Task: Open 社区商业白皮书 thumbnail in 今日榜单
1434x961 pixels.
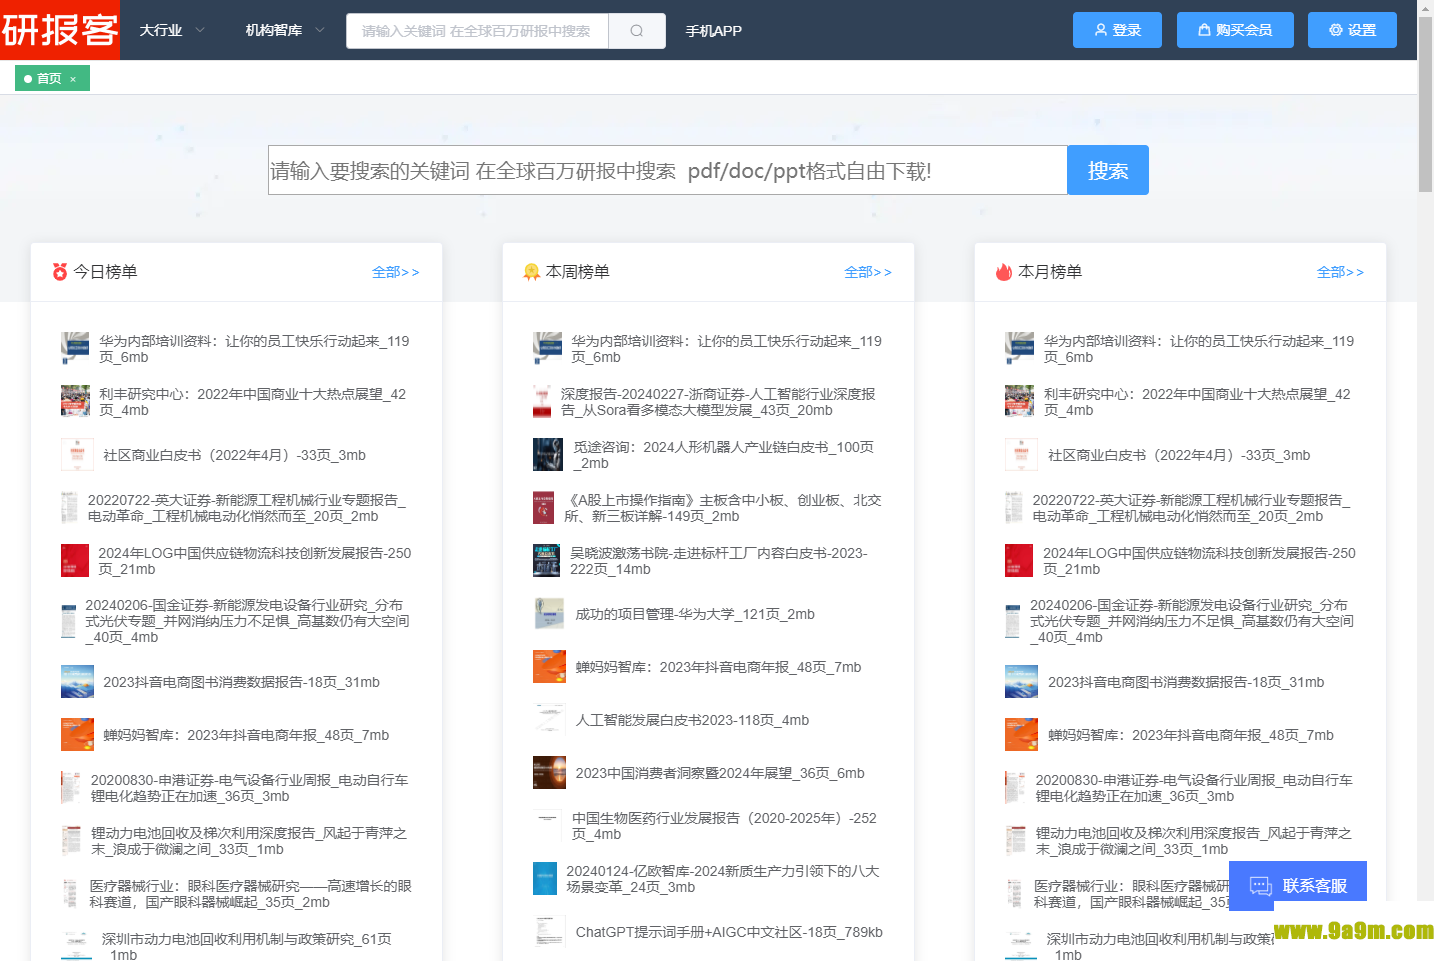Action: tap(77, 454)
